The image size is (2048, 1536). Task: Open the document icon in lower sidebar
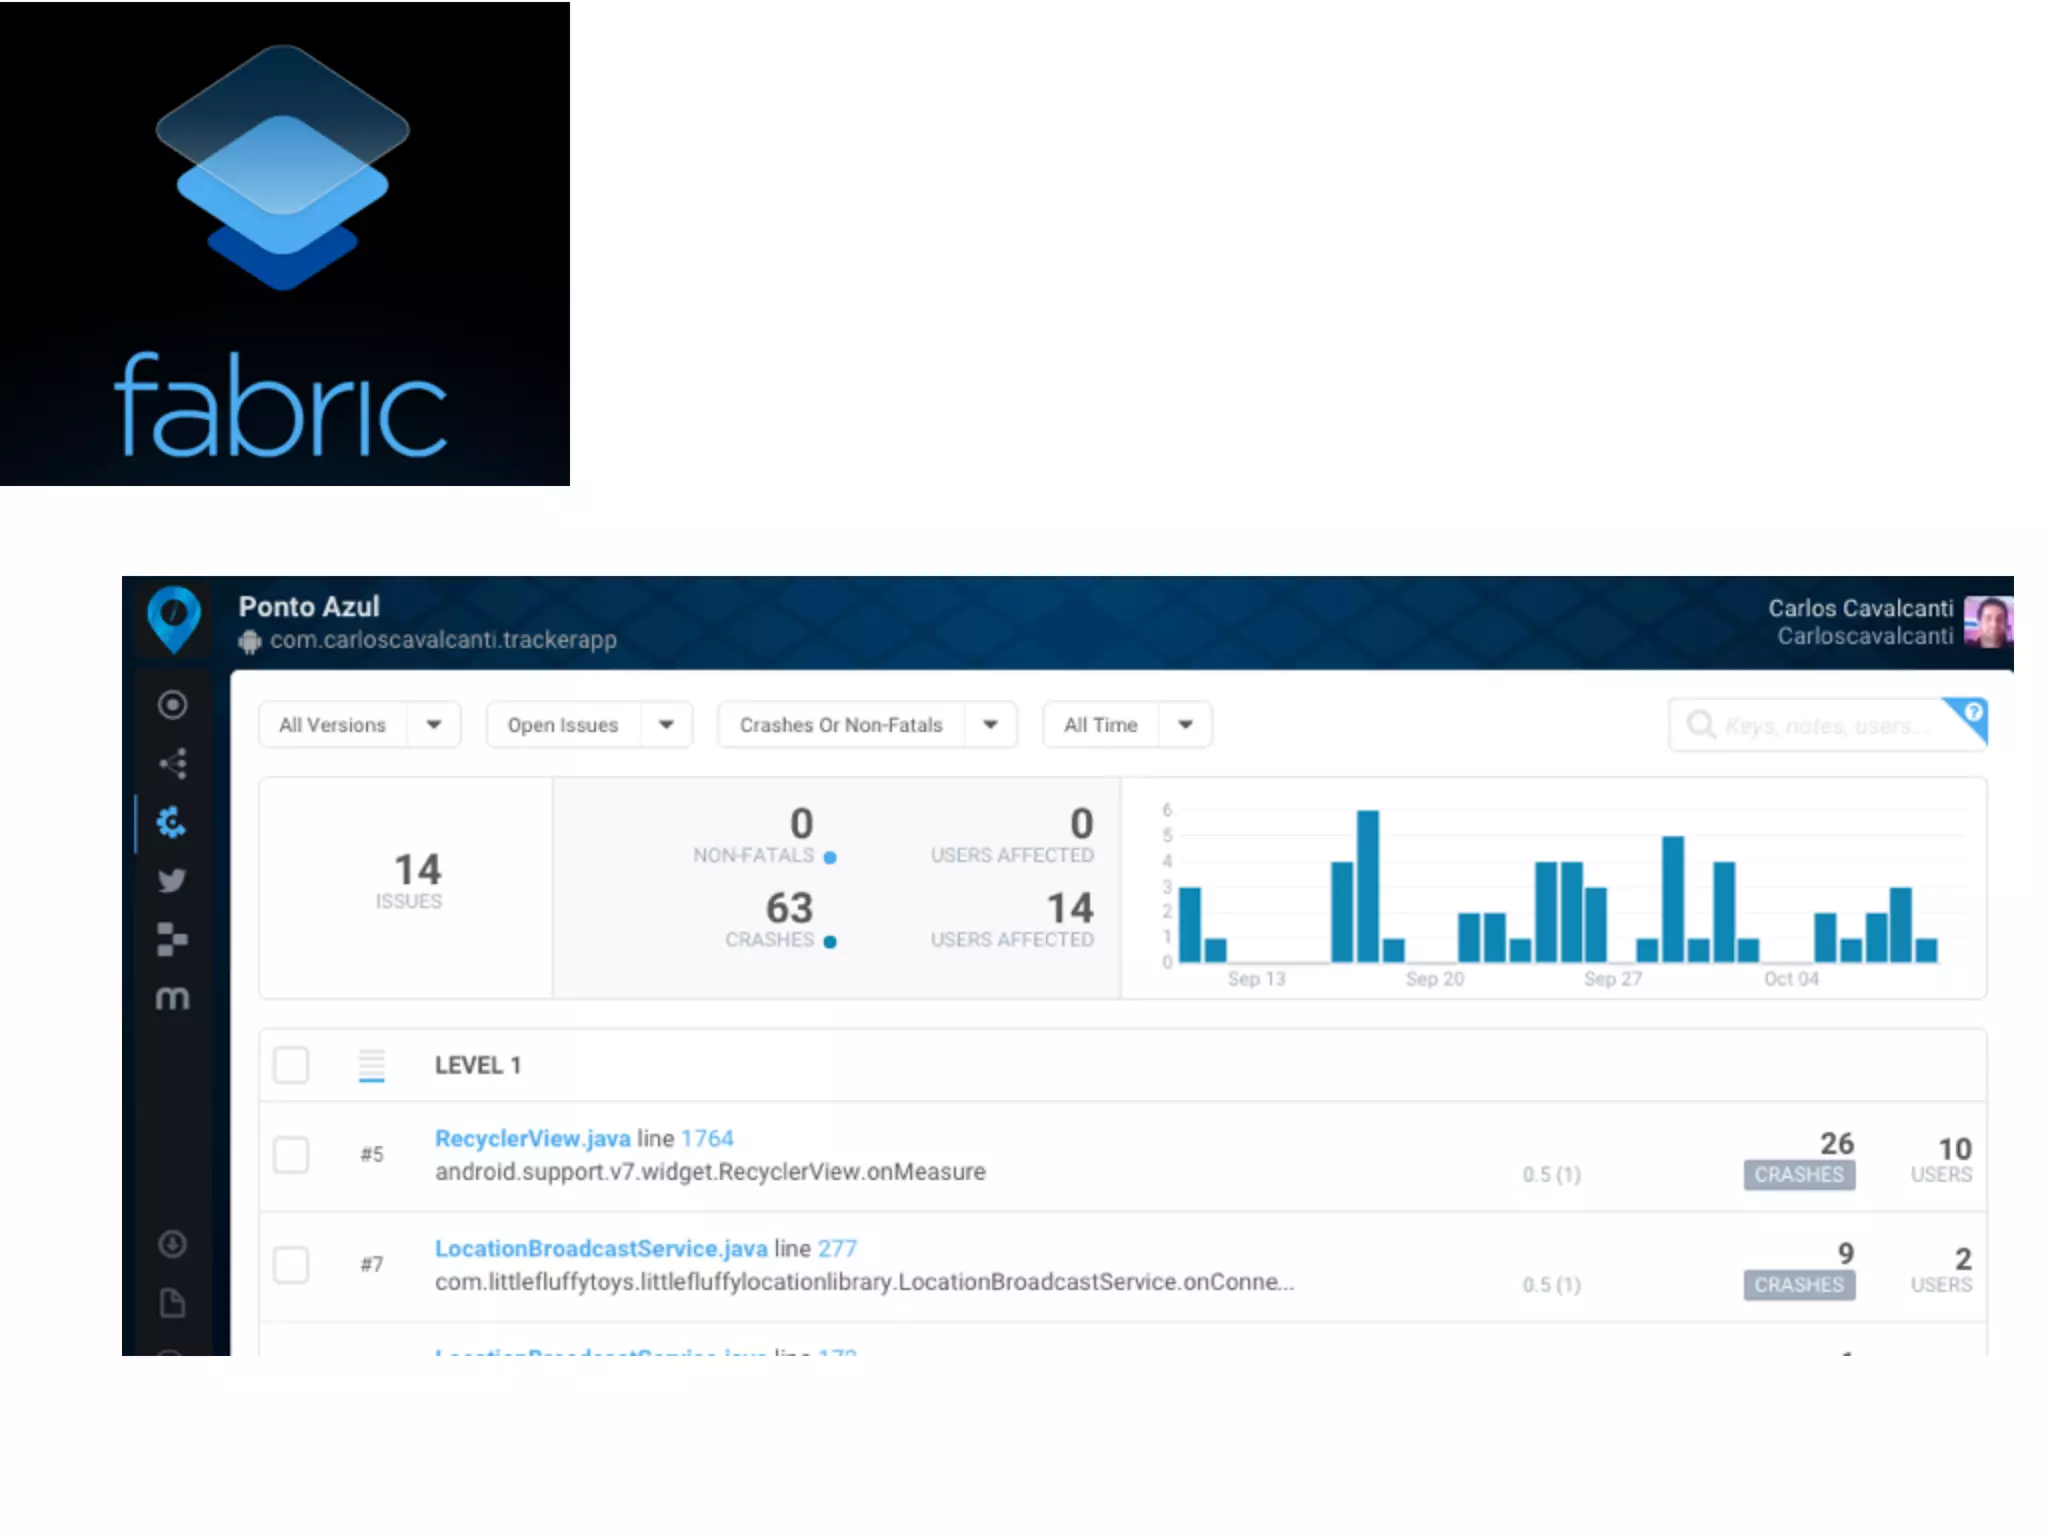coord(172,1303)
